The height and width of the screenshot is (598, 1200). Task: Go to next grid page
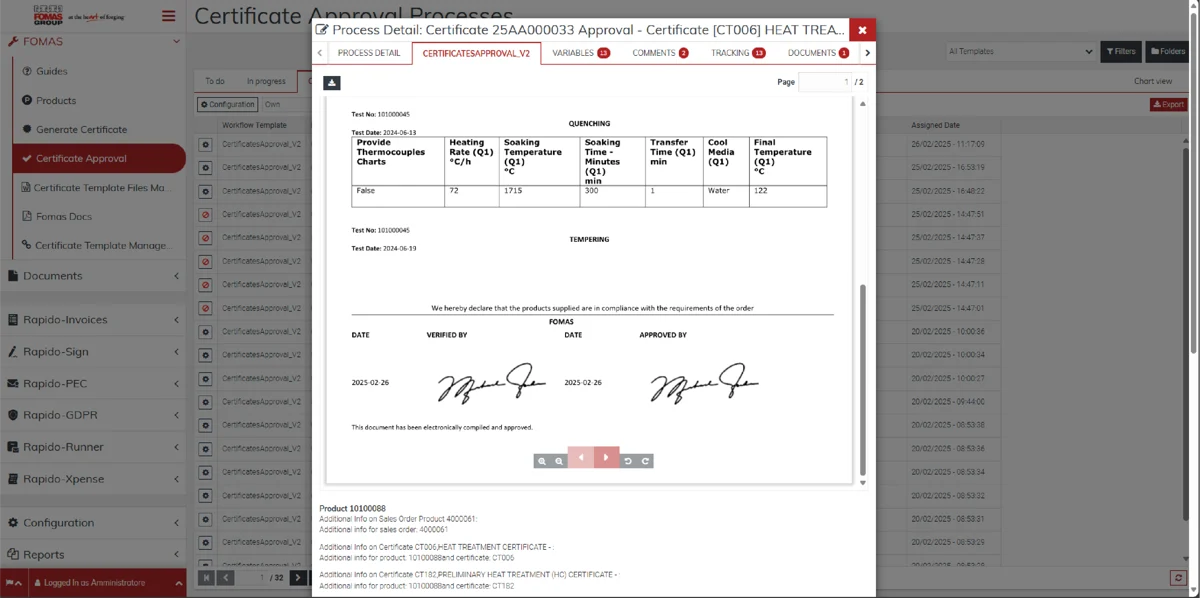[x=298, y=578]
